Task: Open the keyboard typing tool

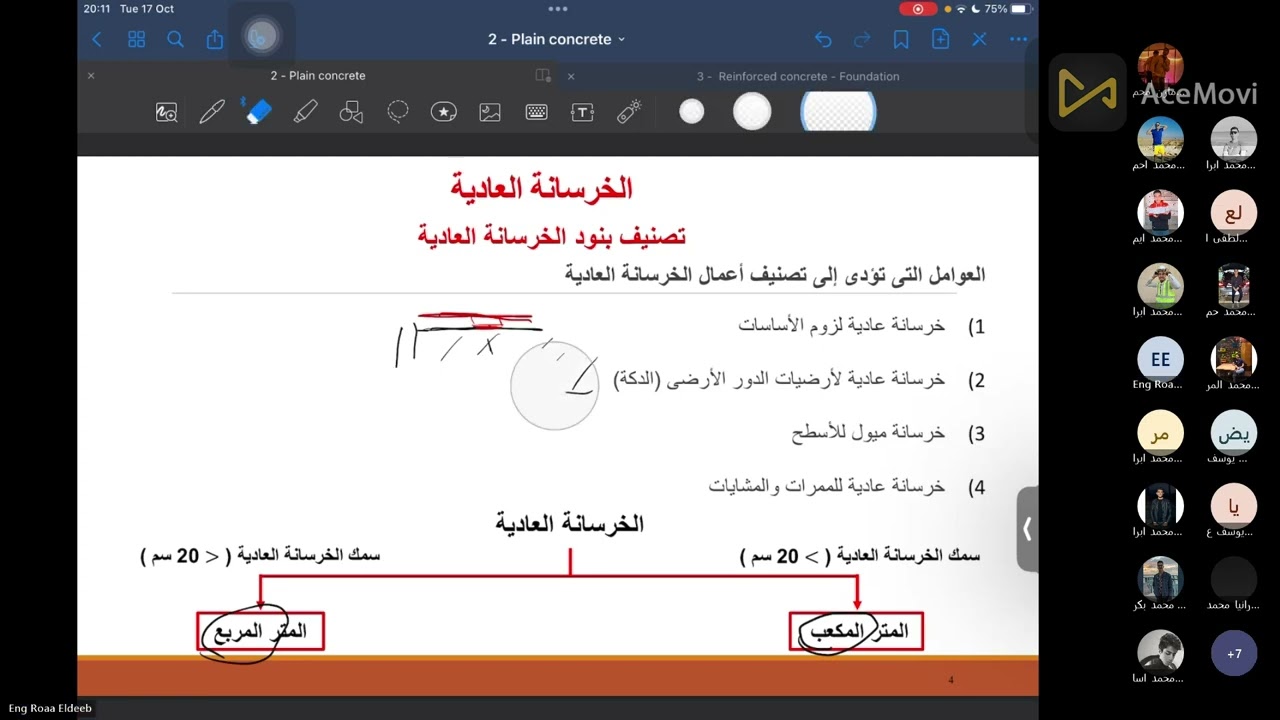Action: pyautogui.click(x=536, y=113)
